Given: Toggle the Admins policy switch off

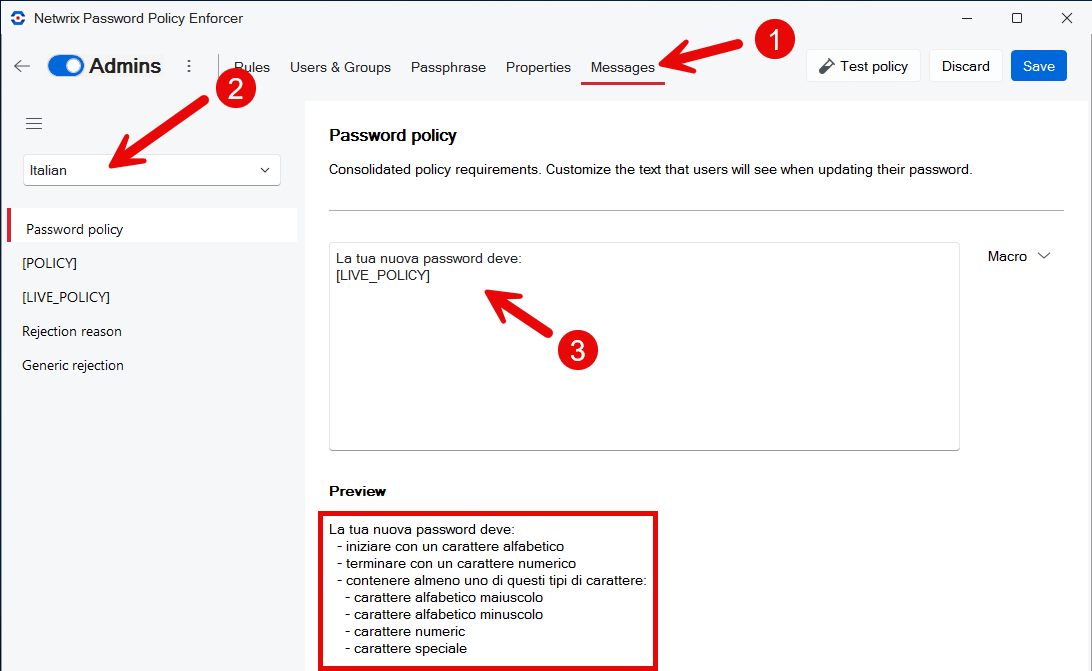Looking at the screenshot, I should point(66,66).
